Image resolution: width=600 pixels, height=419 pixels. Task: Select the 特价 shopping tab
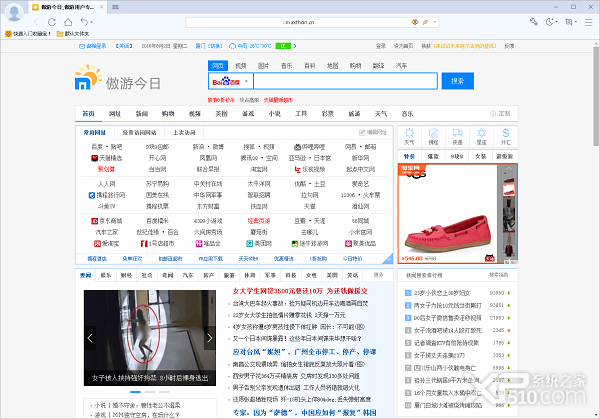click(409, 157)
